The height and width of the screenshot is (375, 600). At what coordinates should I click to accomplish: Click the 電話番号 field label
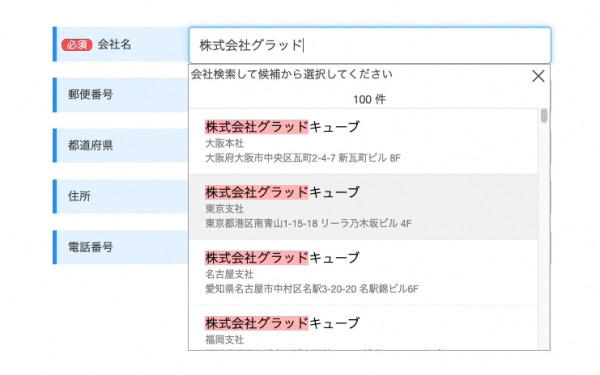tap(90, 247)
